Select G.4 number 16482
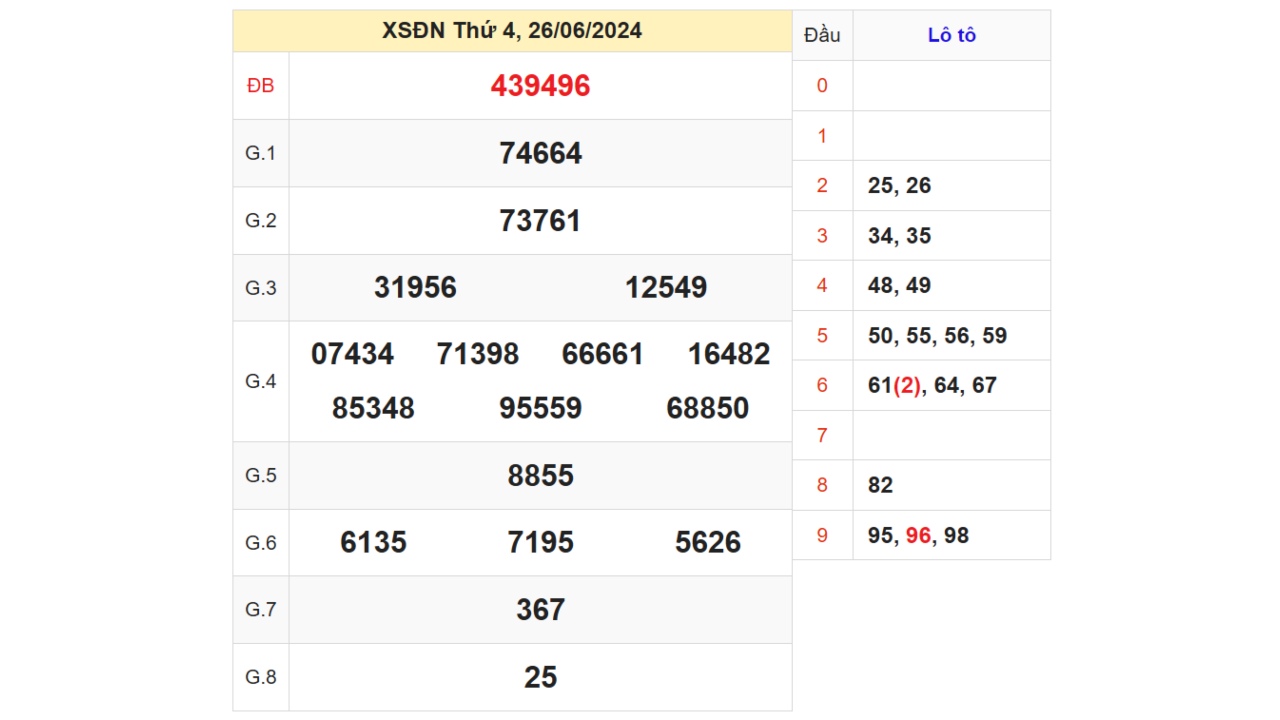 pos(729,354)
